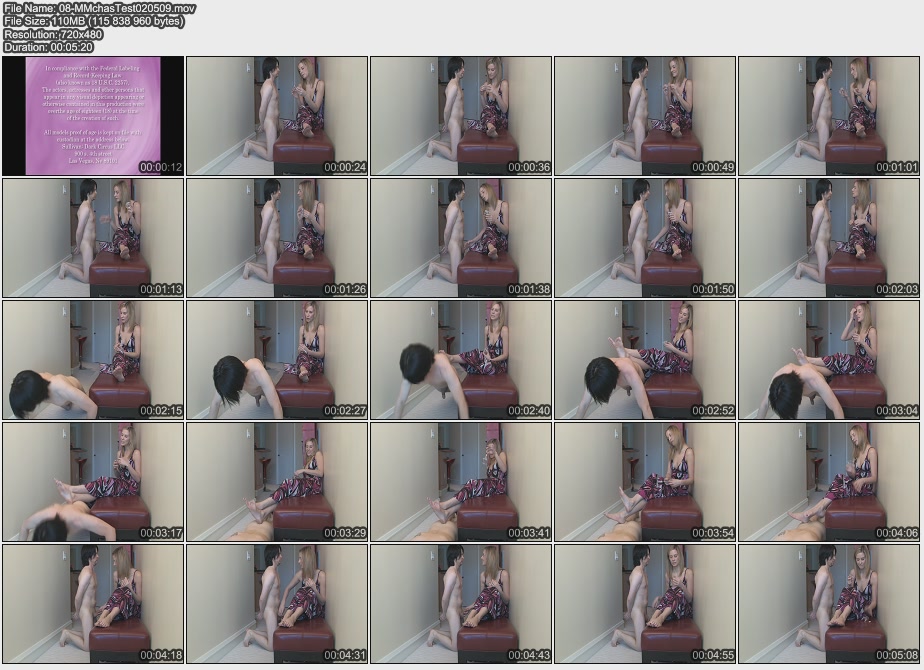924x670 pixels.
Task: Pick the frame timestamped 00:01:38
Action: click(x=461, y=238)
